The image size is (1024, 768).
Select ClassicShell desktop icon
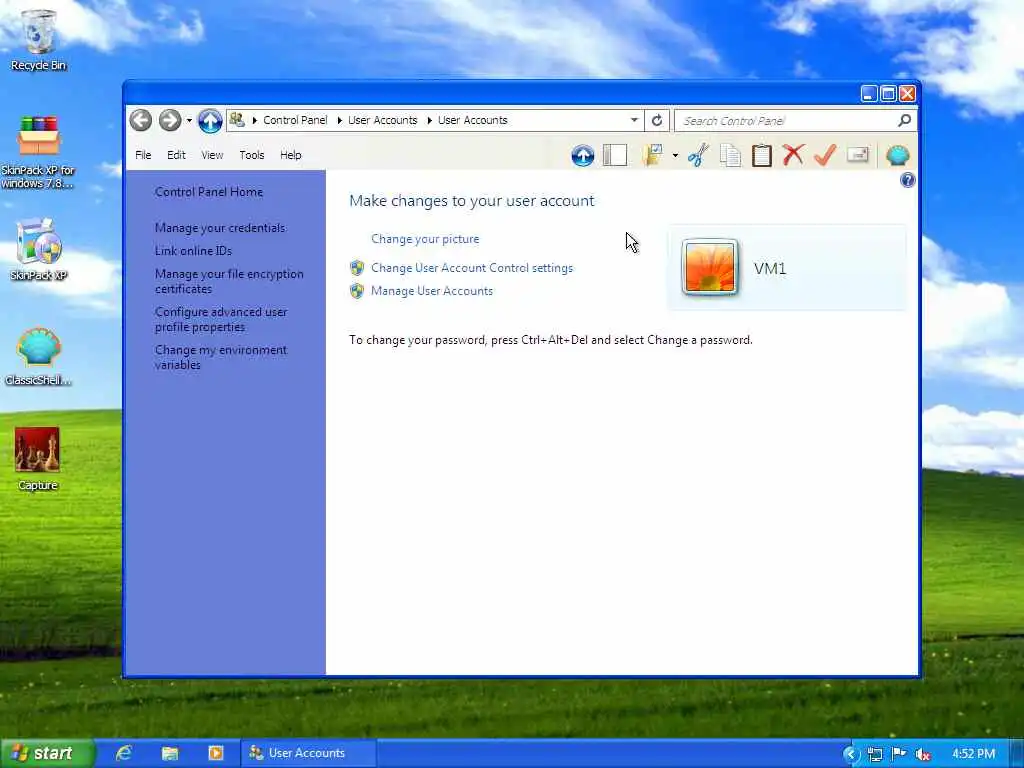[x=39, y=357]
